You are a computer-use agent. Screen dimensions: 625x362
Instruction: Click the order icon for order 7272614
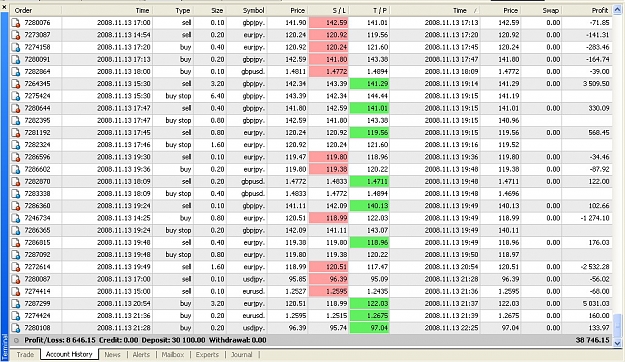[x=16, y=267]
